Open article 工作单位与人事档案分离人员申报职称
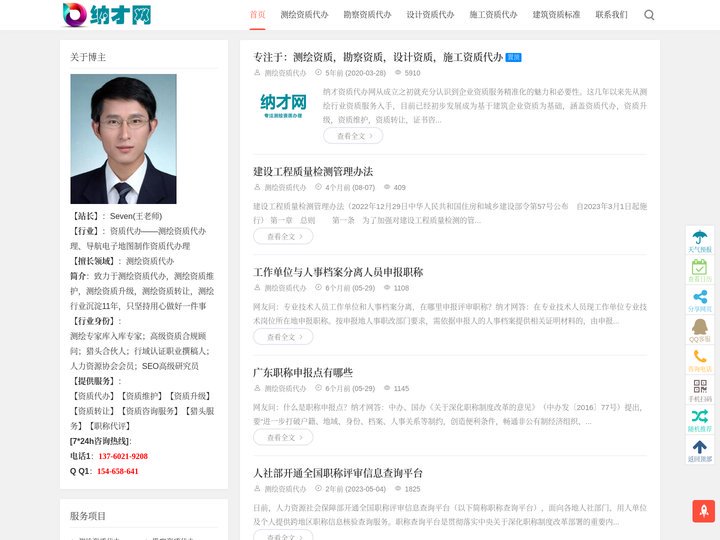This screenshot has height=540, width=720. pos(338,272)
